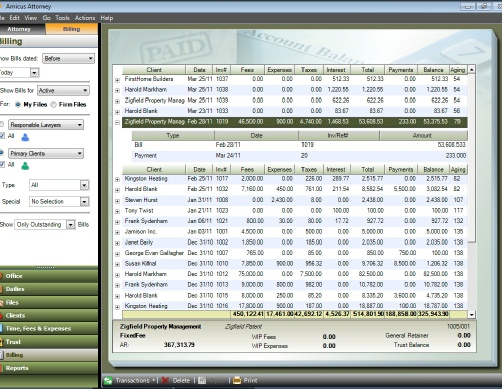Click the green client person icon
This screenshot has width=502, height=389.
pos(25,165)
